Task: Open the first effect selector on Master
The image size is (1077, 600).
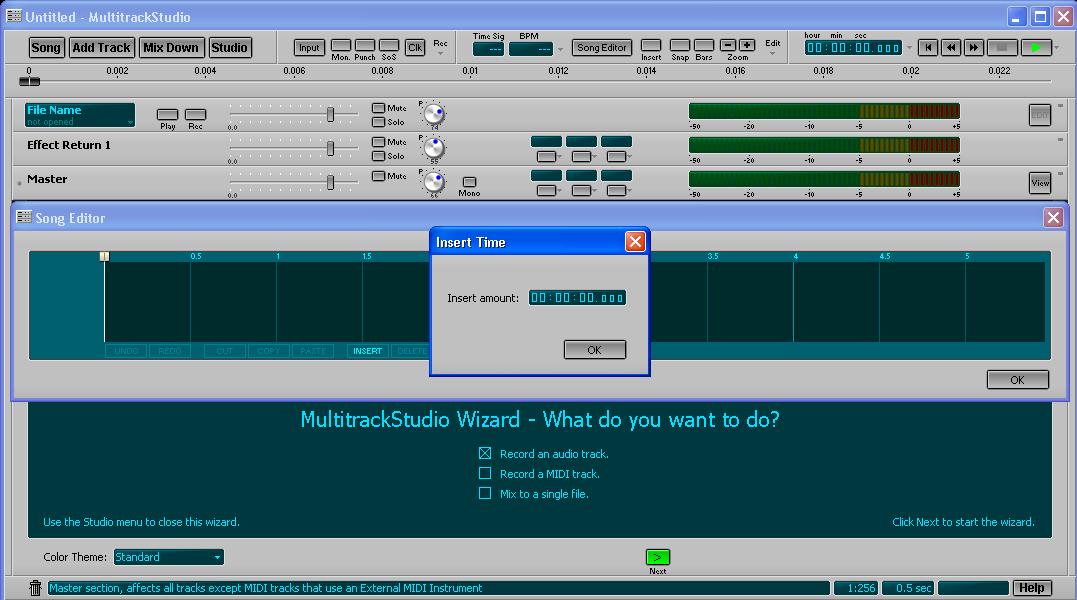Action: pos(547,190)
